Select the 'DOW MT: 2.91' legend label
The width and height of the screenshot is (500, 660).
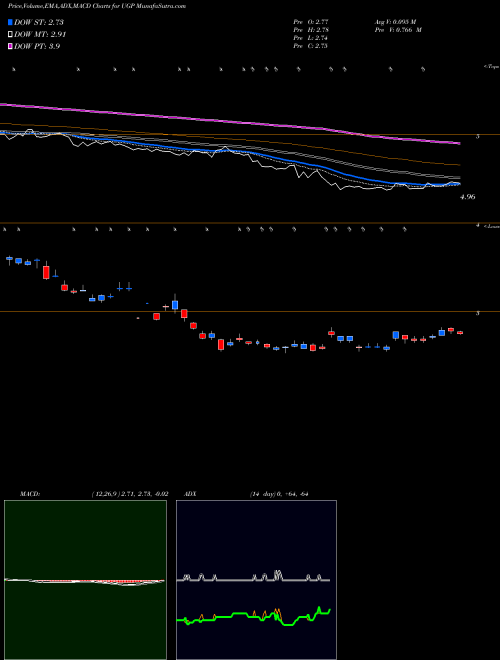coord(40,35)
